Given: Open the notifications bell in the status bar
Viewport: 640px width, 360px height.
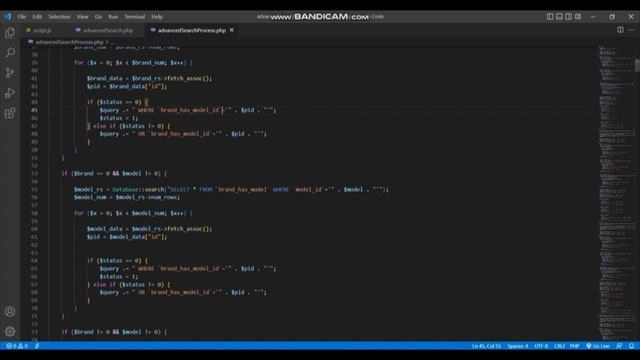Looking at the screenshot, I should click(x=631, y=346).
